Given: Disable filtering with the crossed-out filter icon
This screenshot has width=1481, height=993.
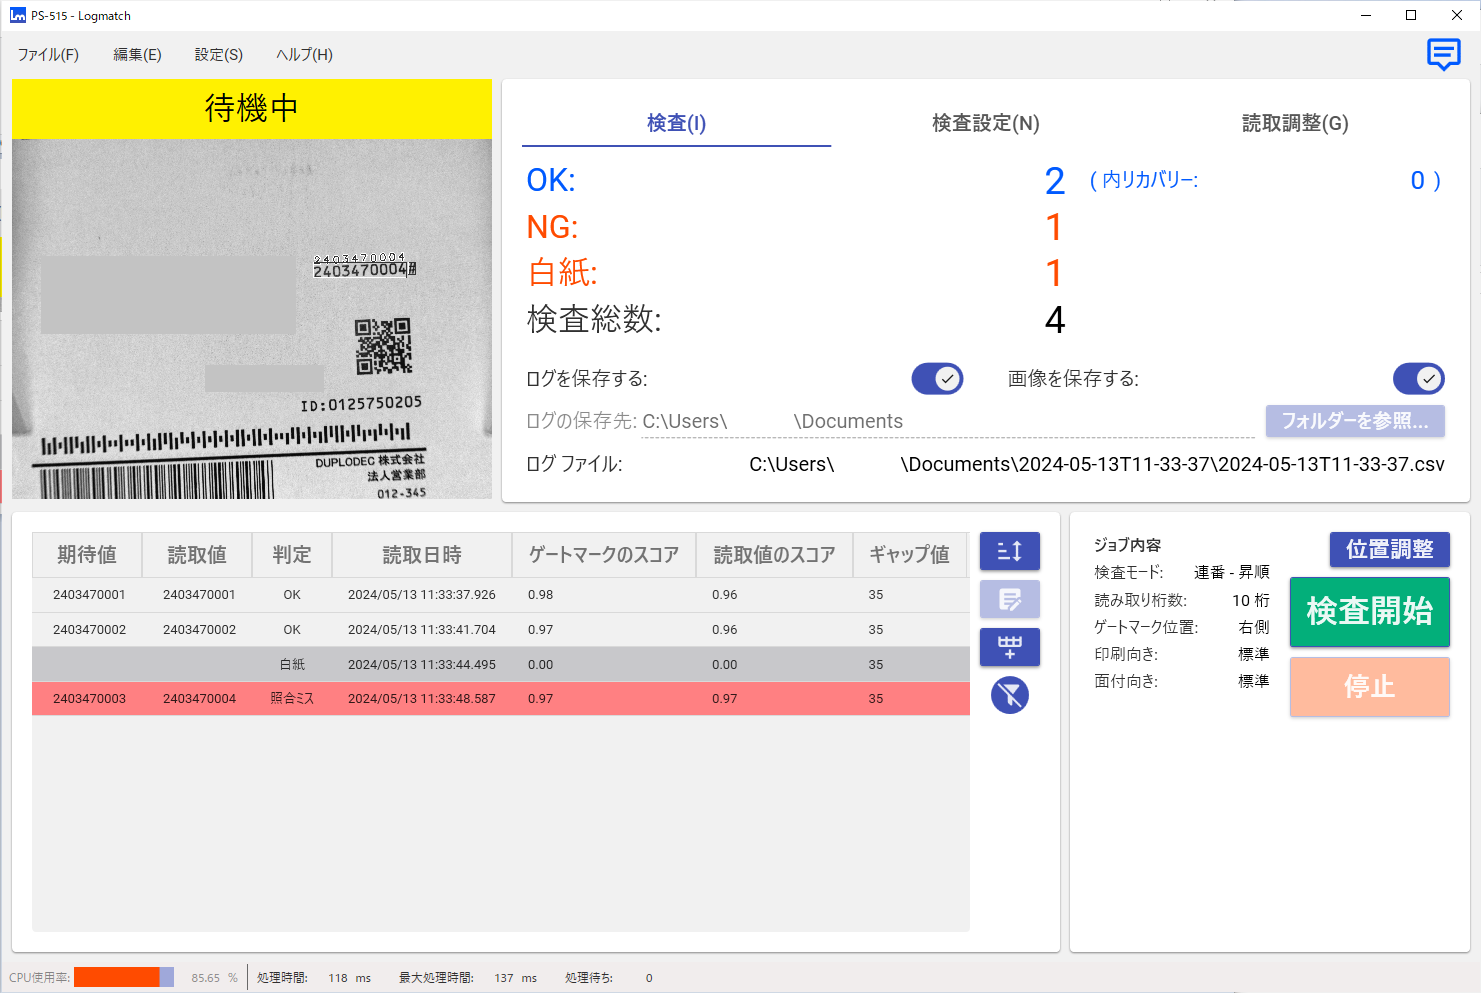Looking at the screenshot, I should [1010, 695].
